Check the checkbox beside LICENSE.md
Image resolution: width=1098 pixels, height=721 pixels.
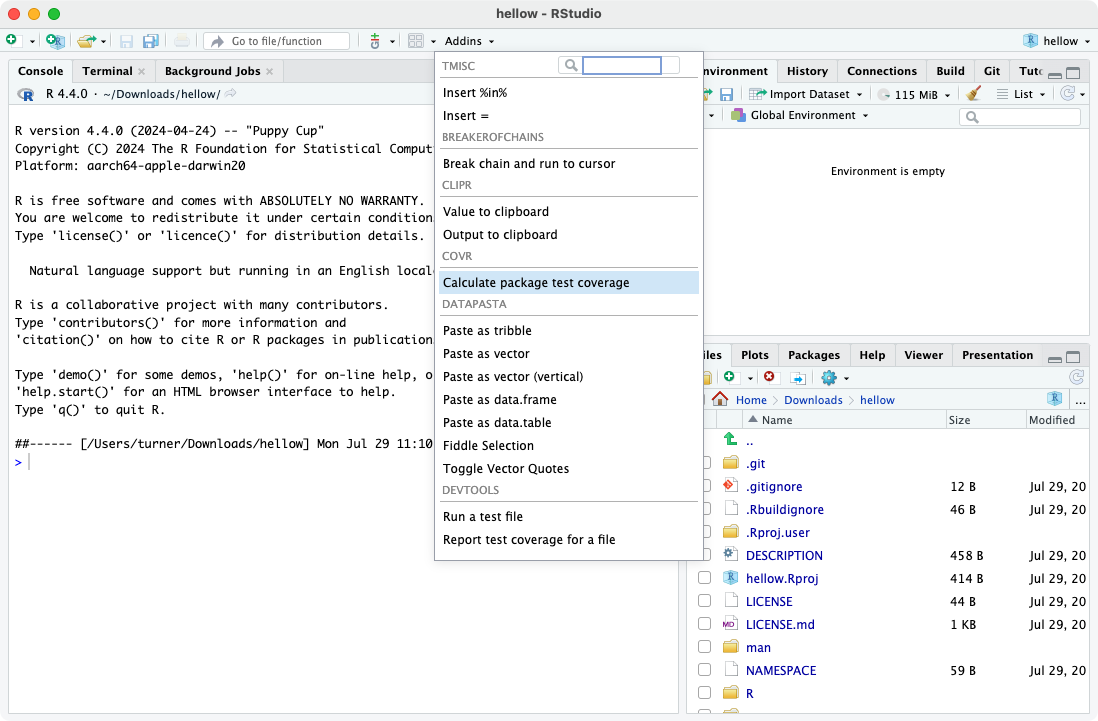705,624
